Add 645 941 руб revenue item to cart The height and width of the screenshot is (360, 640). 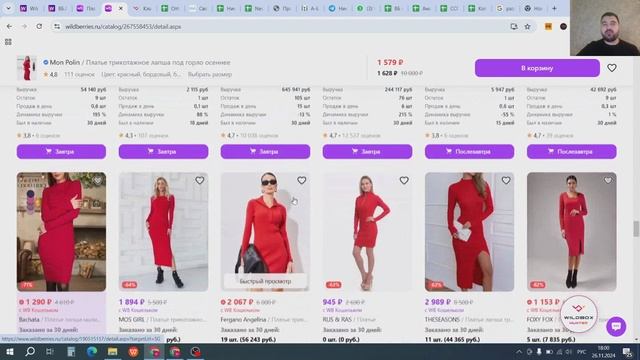pyautogui.click(x=265, y=151)
